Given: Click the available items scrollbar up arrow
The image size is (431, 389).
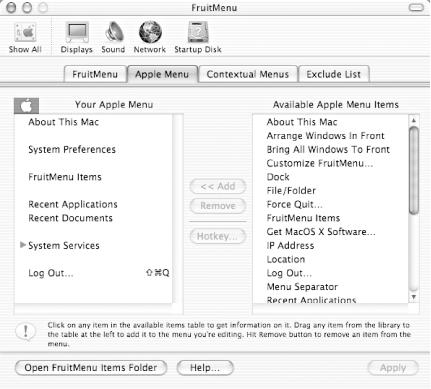Looking at the screenshot, I should (413, 120).
